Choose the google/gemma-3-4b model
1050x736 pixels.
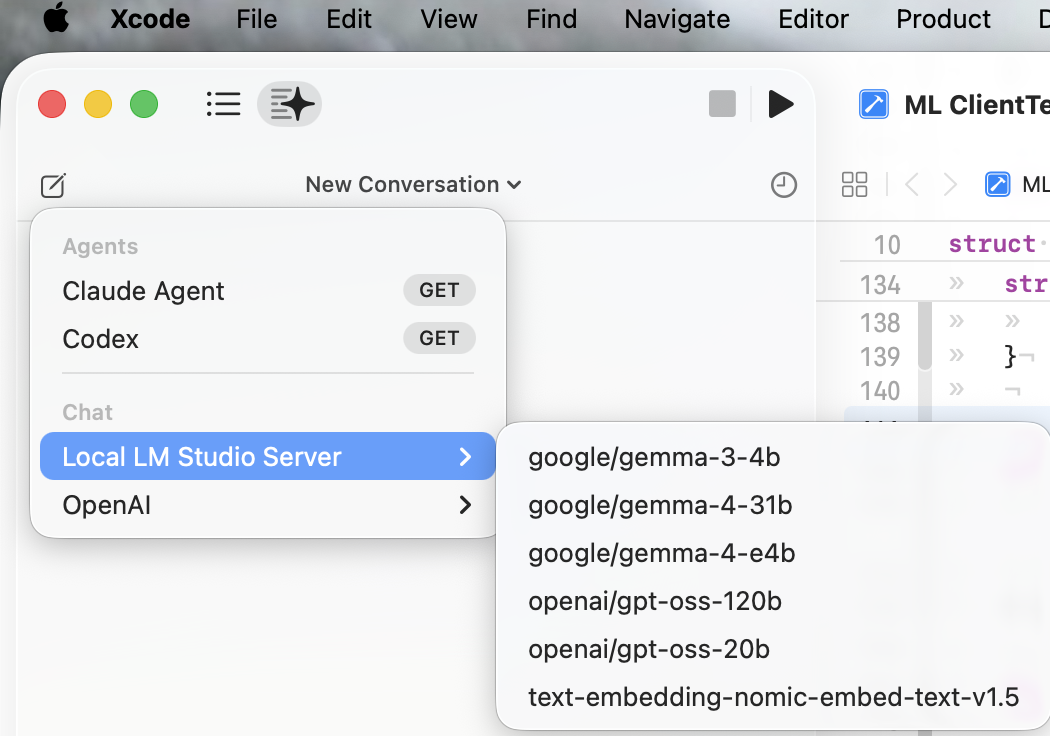(654, 457)
